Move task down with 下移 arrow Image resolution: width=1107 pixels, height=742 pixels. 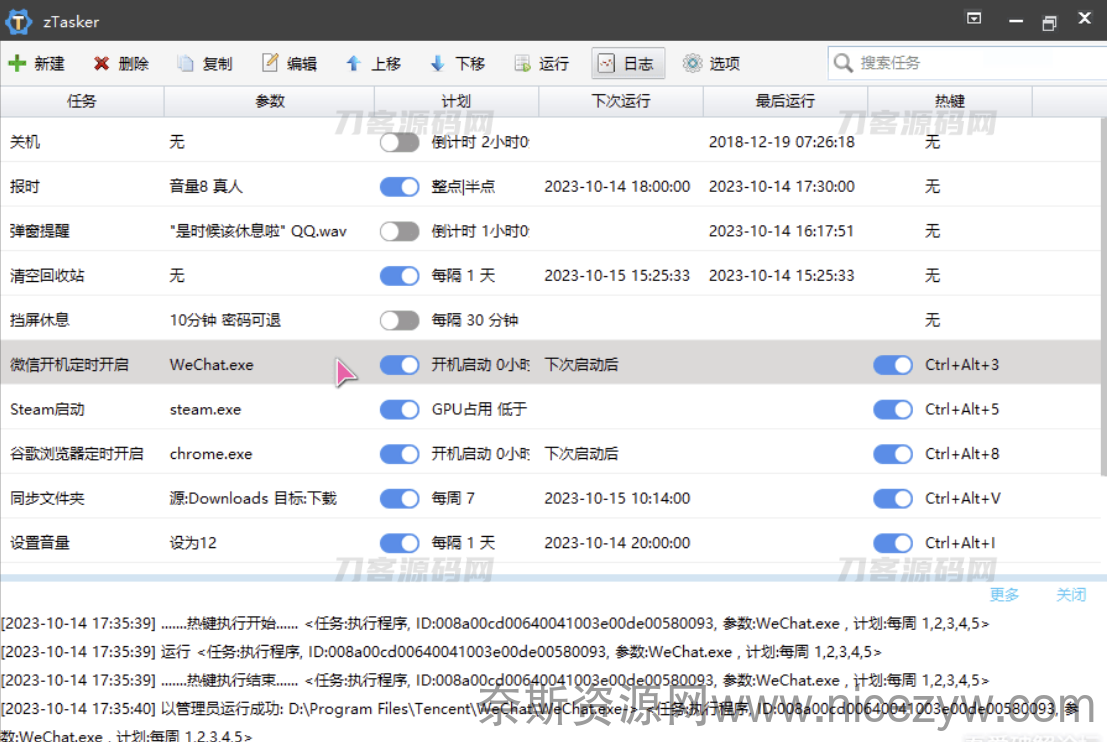(437, 63)
